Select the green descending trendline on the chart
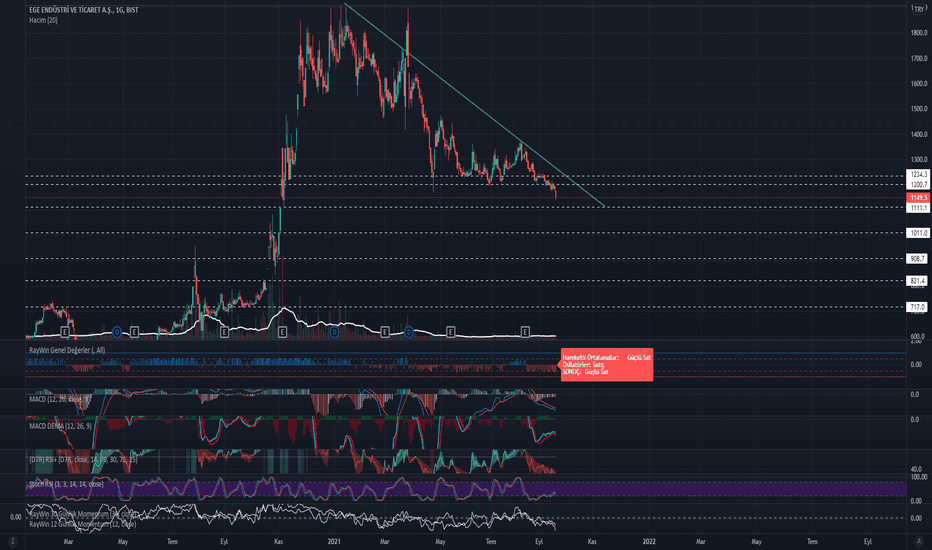Screen dimensions: 932x550 pyautogui.click(x=476, y=107)
